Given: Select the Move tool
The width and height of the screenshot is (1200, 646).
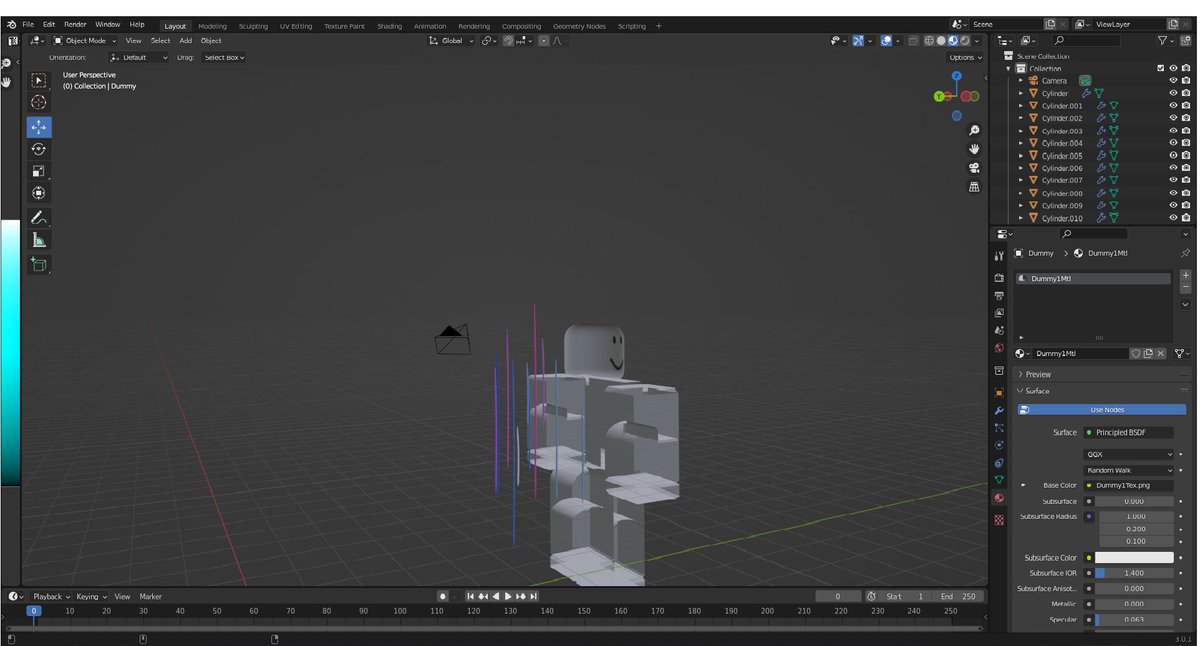Looking at the screenshot, I should (39, 127).
